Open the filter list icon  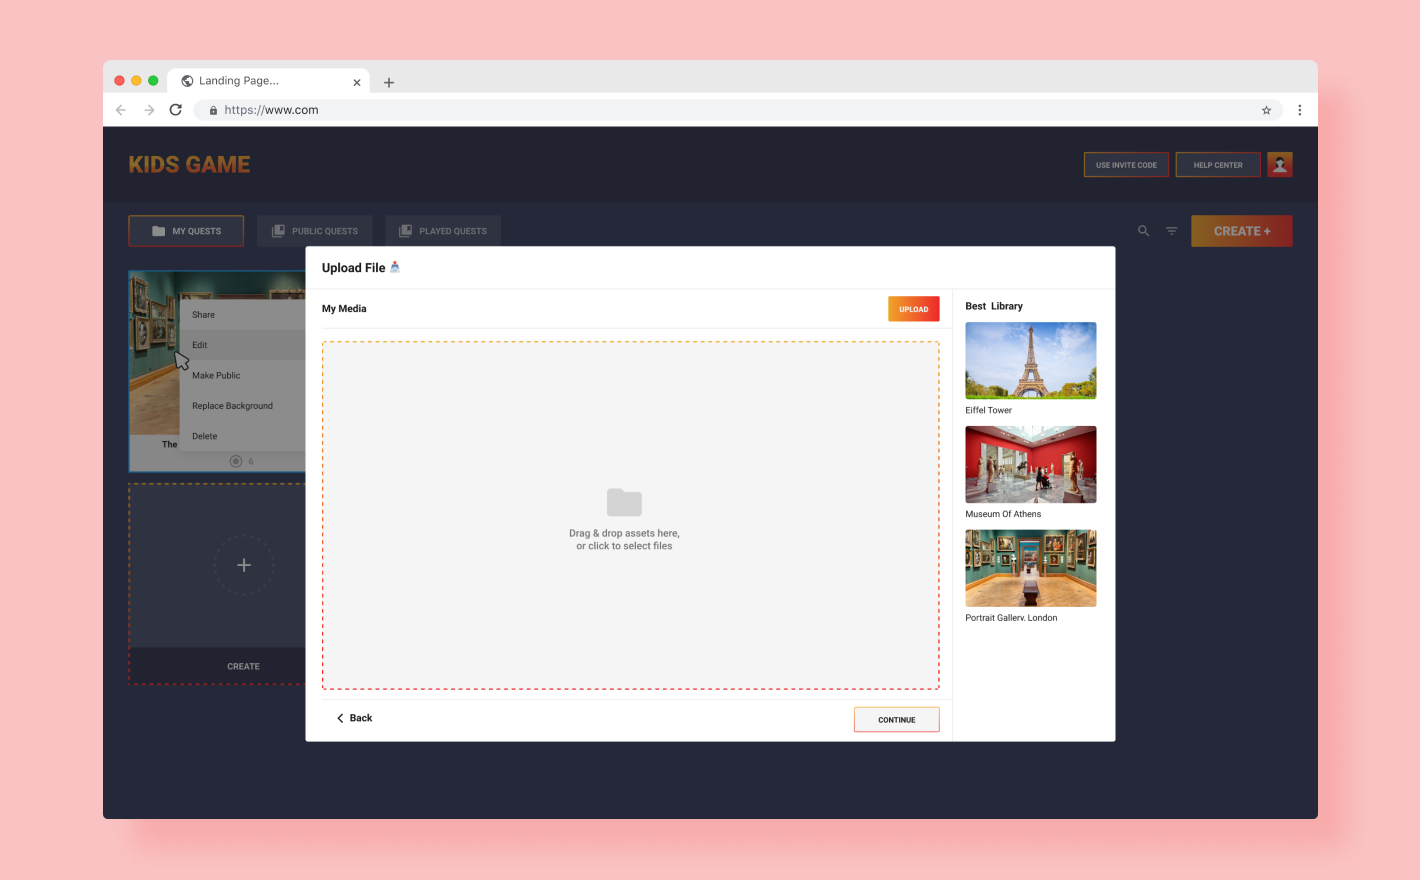point(1171,231)
